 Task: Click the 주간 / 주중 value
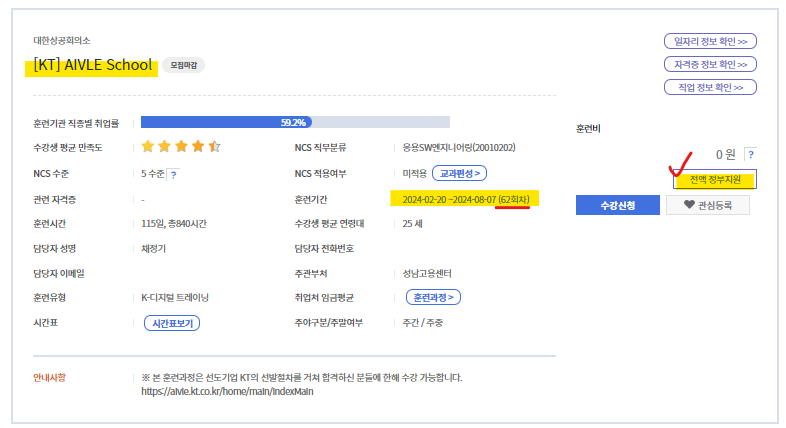click(422, 323)
